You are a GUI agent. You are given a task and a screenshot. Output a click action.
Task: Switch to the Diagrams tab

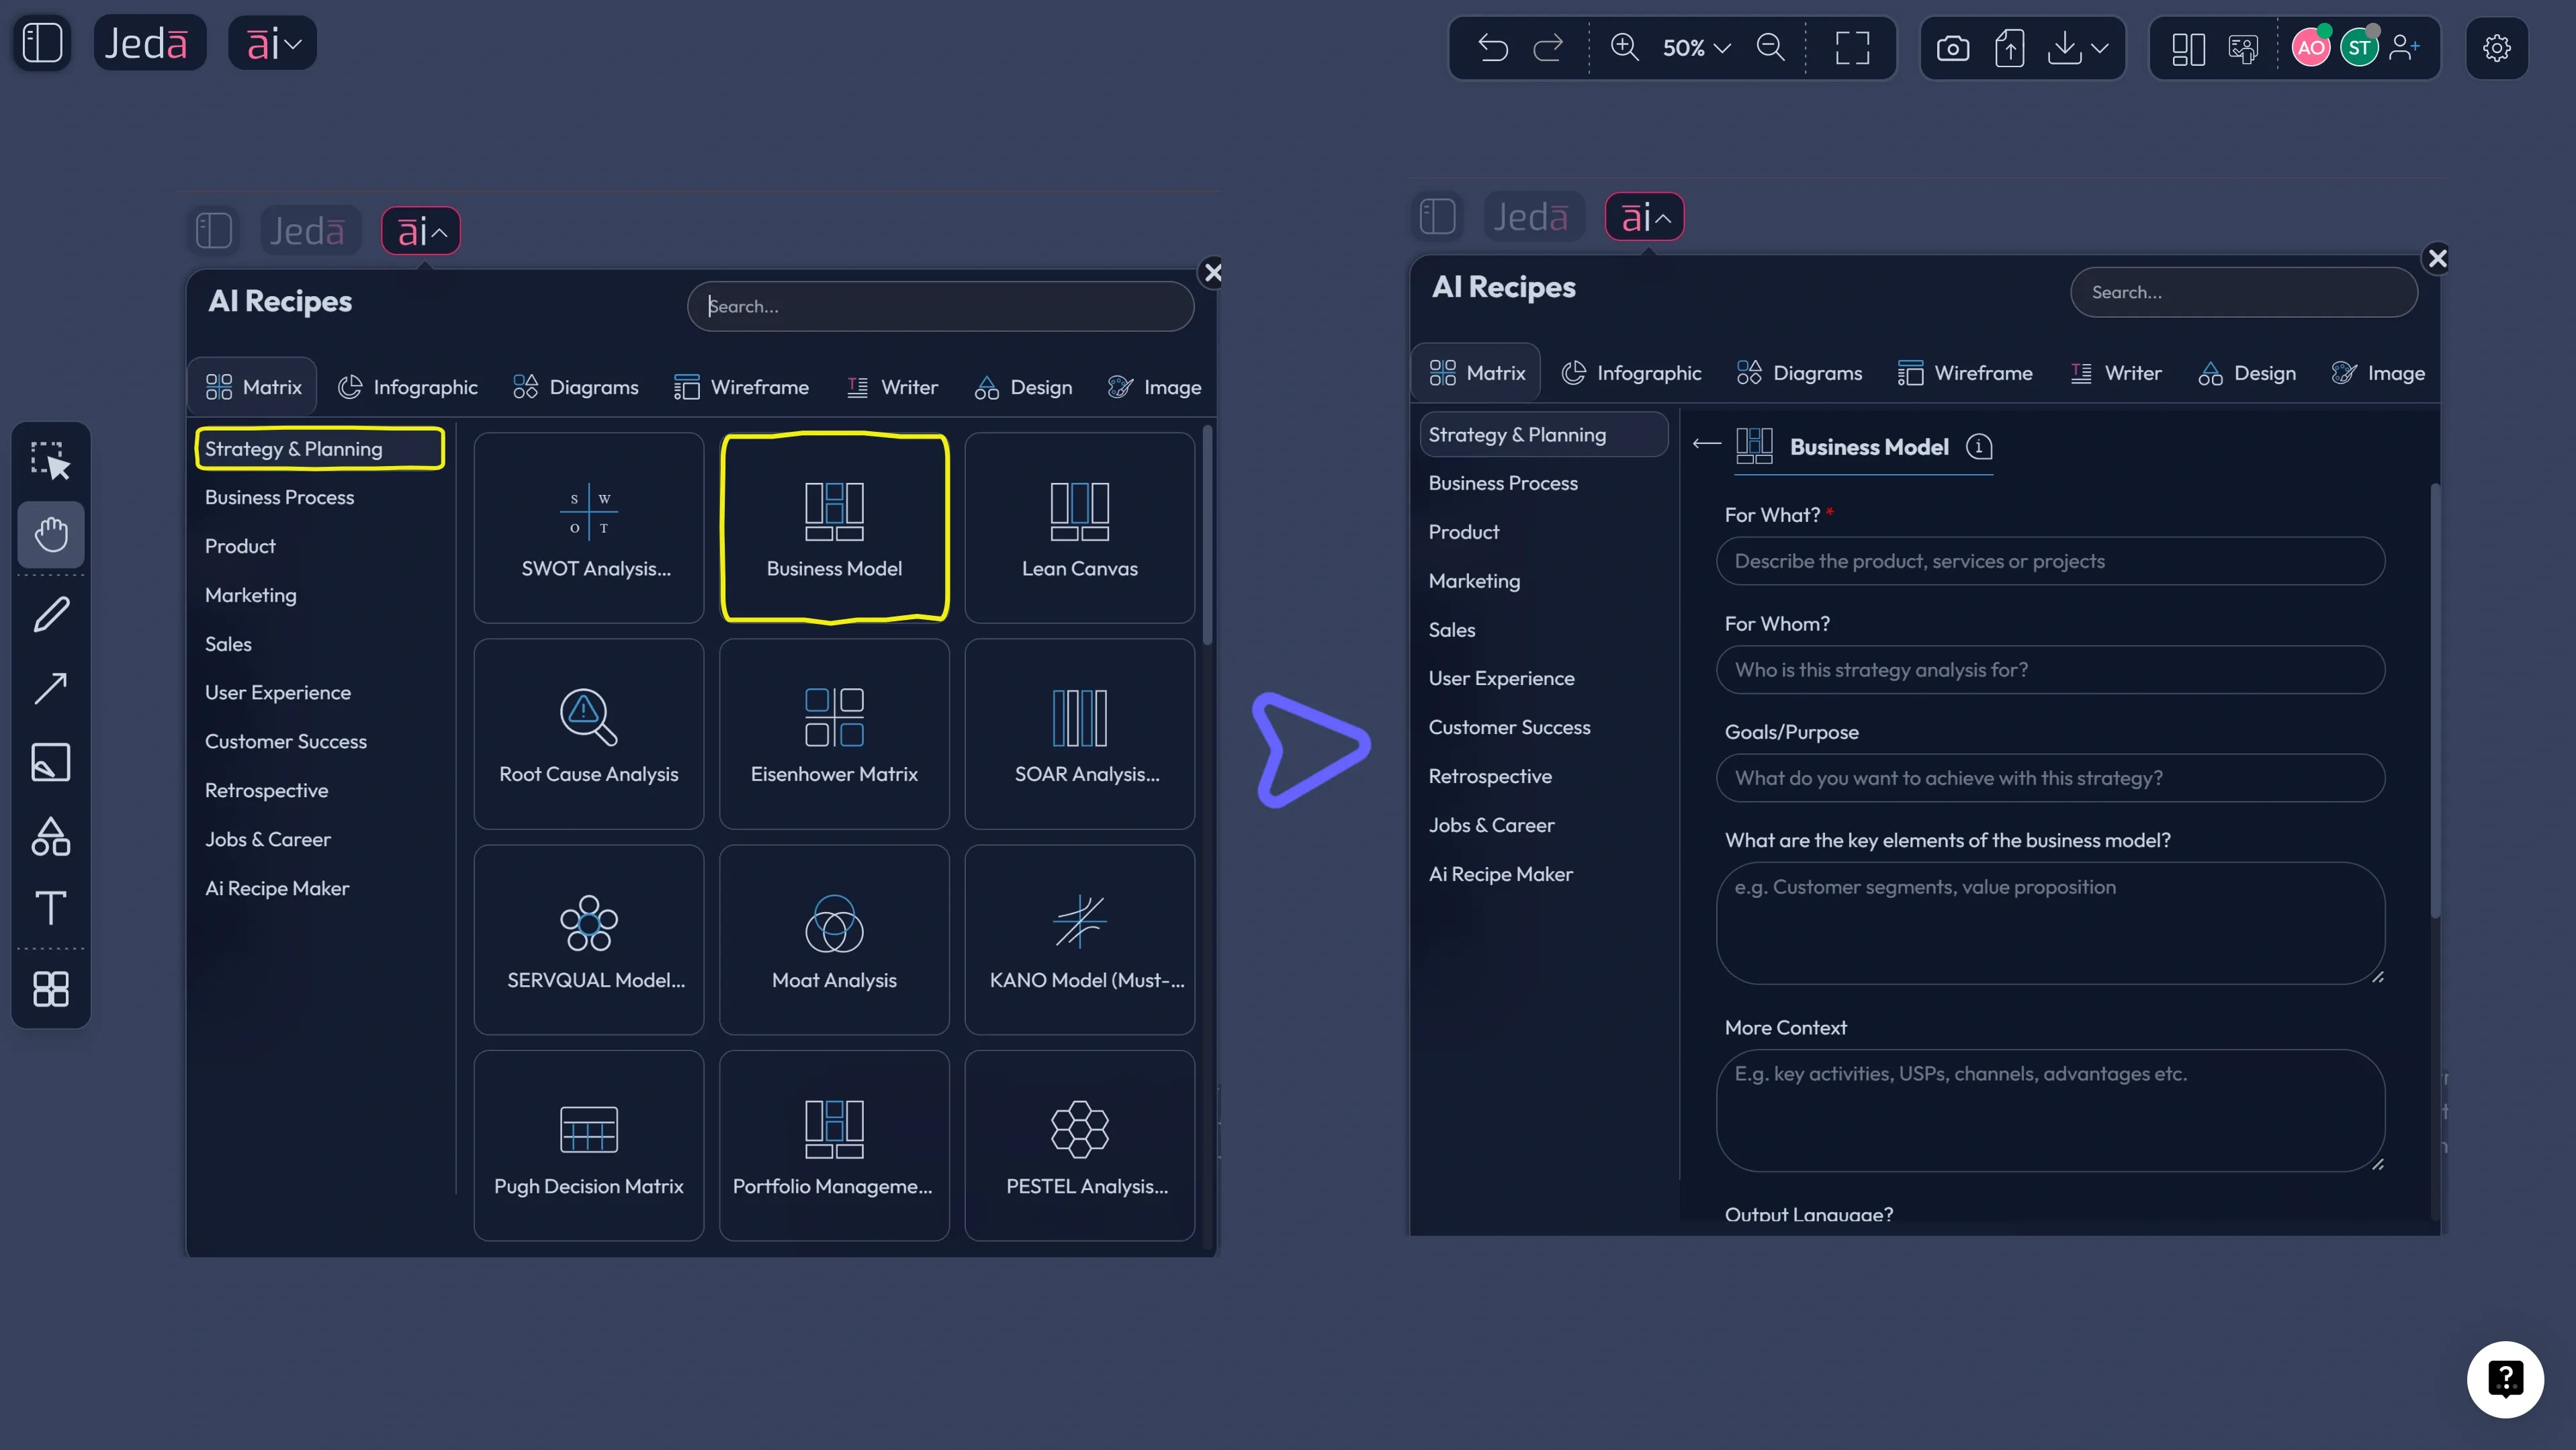[x=575, y=387]
